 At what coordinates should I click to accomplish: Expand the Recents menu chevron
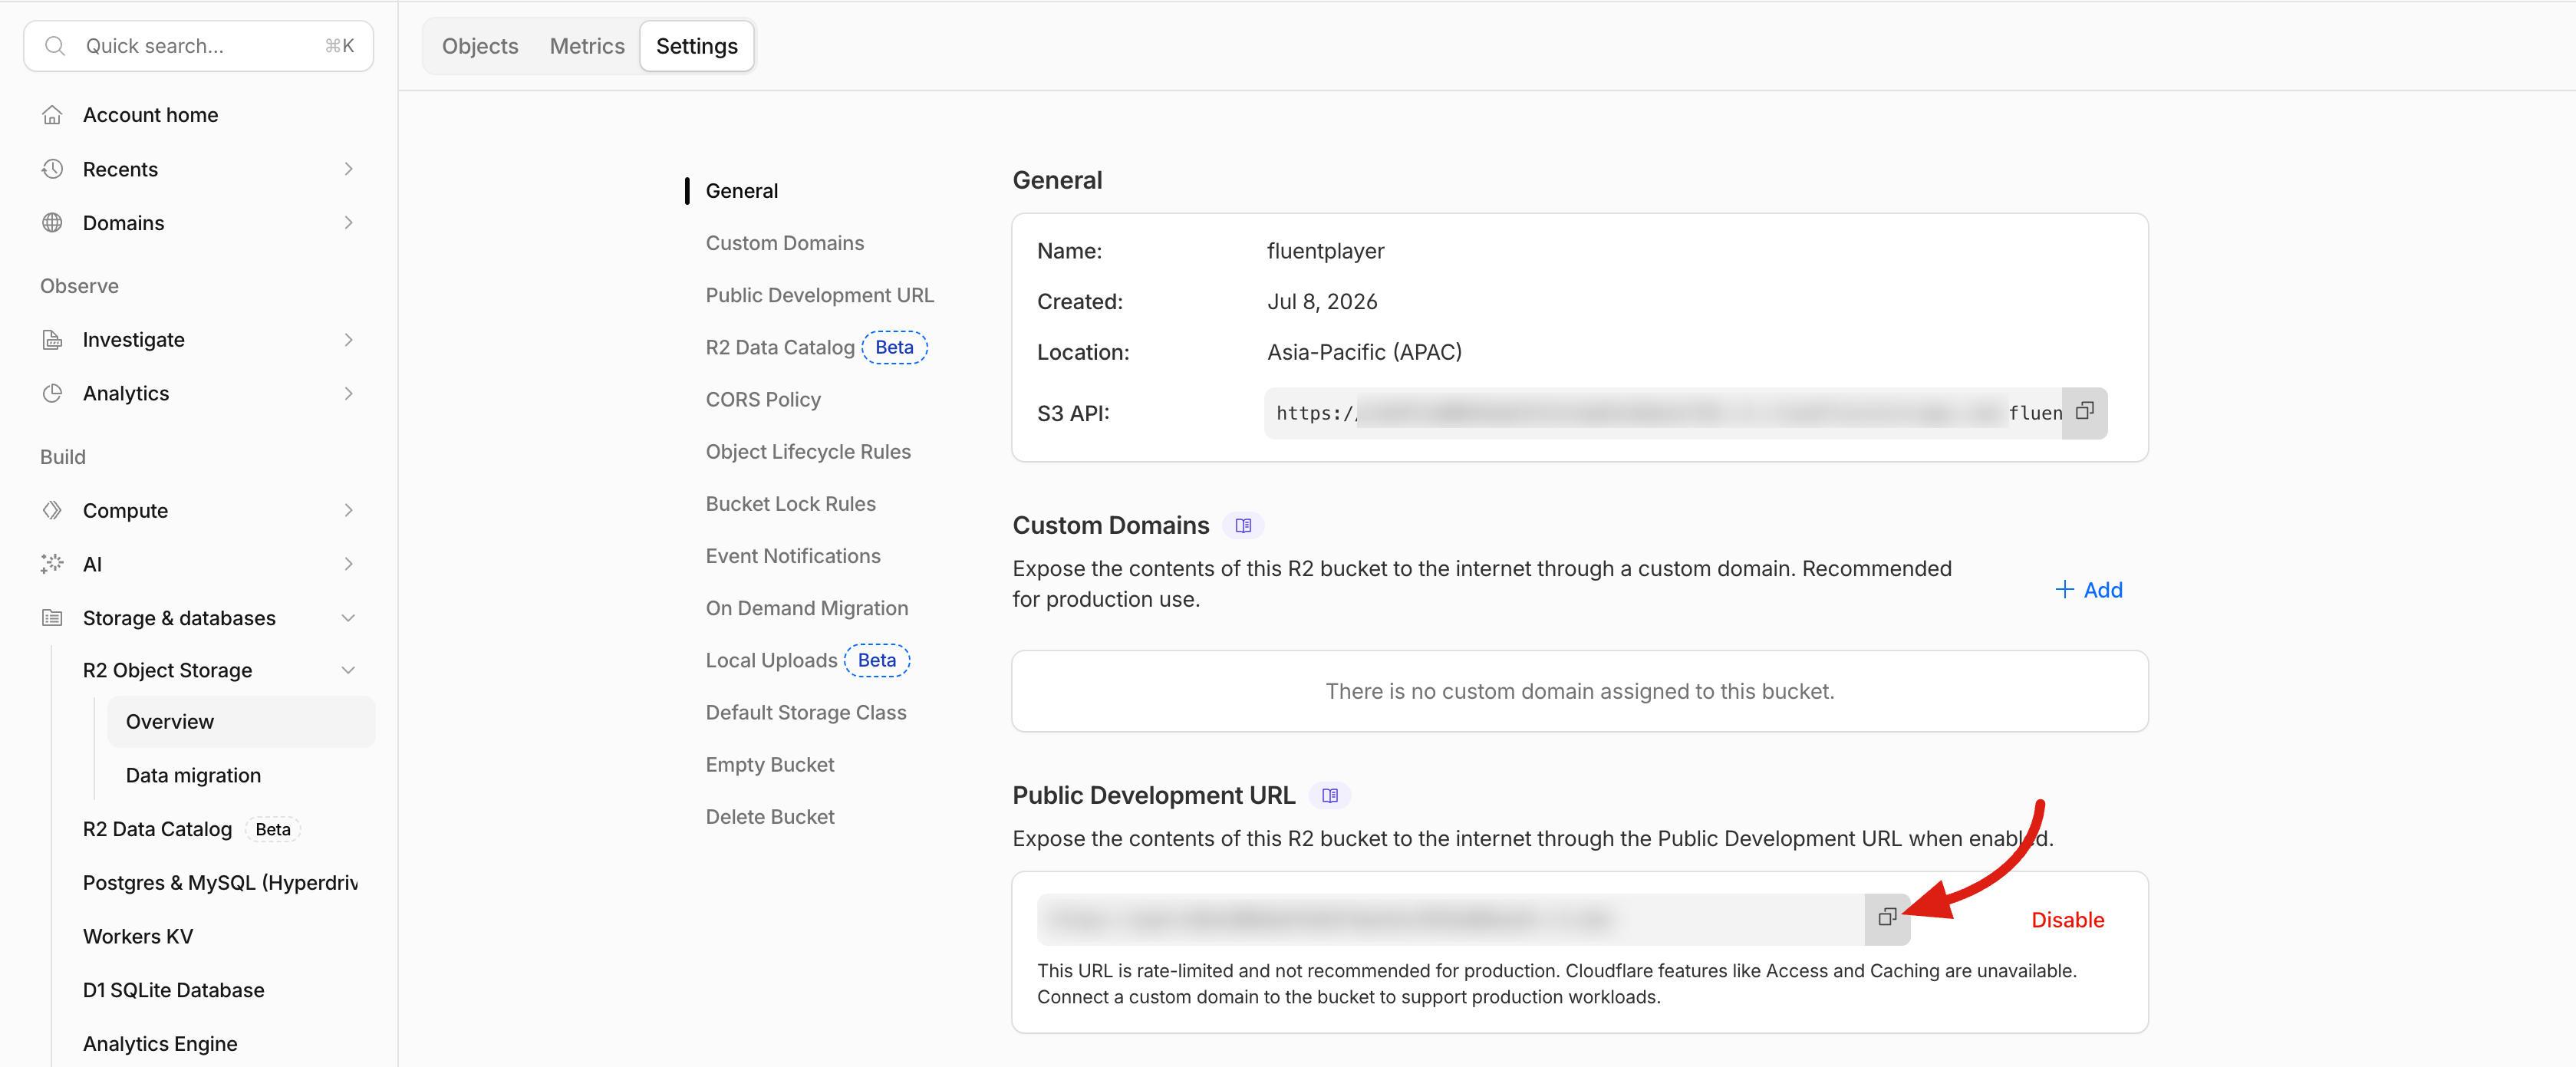point(348,169)
